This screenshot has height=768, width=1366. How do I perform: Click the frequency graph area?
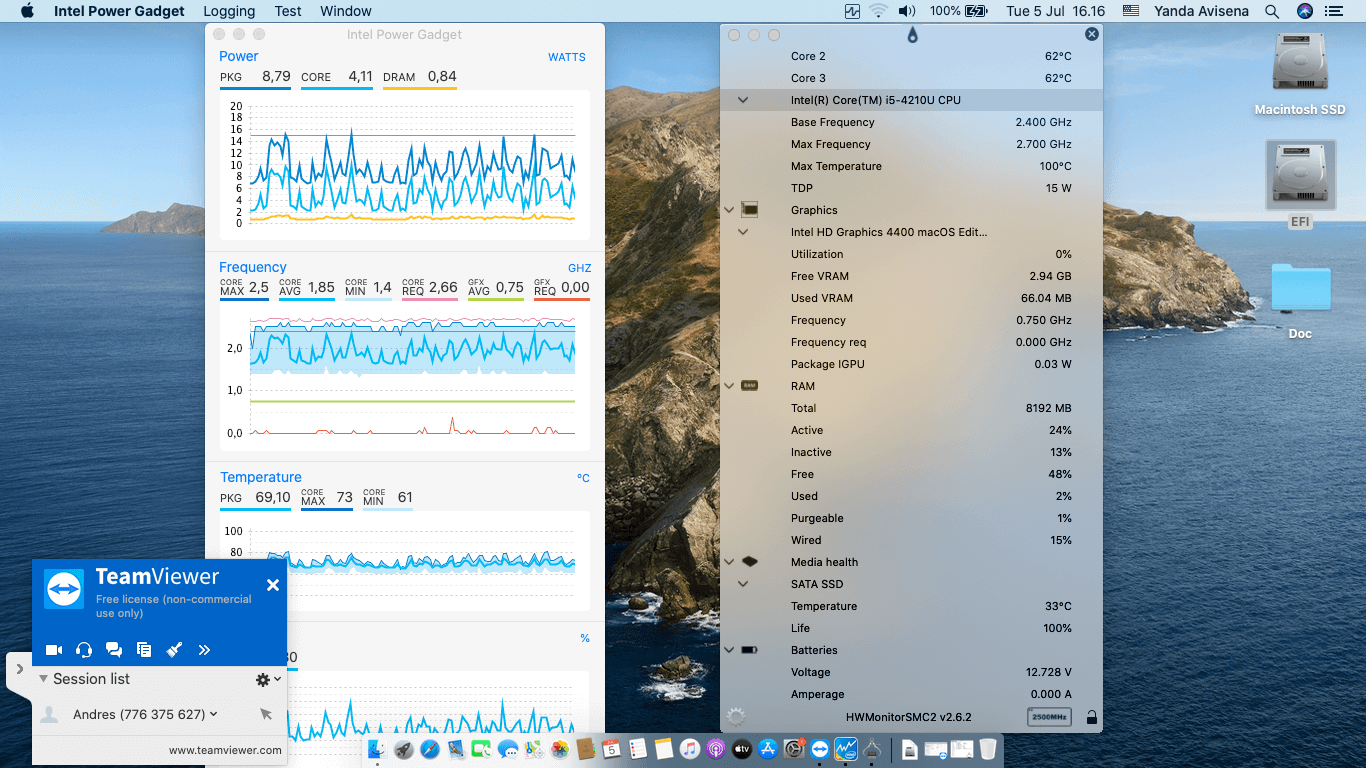pyautogui.click(x=404, y=375)
